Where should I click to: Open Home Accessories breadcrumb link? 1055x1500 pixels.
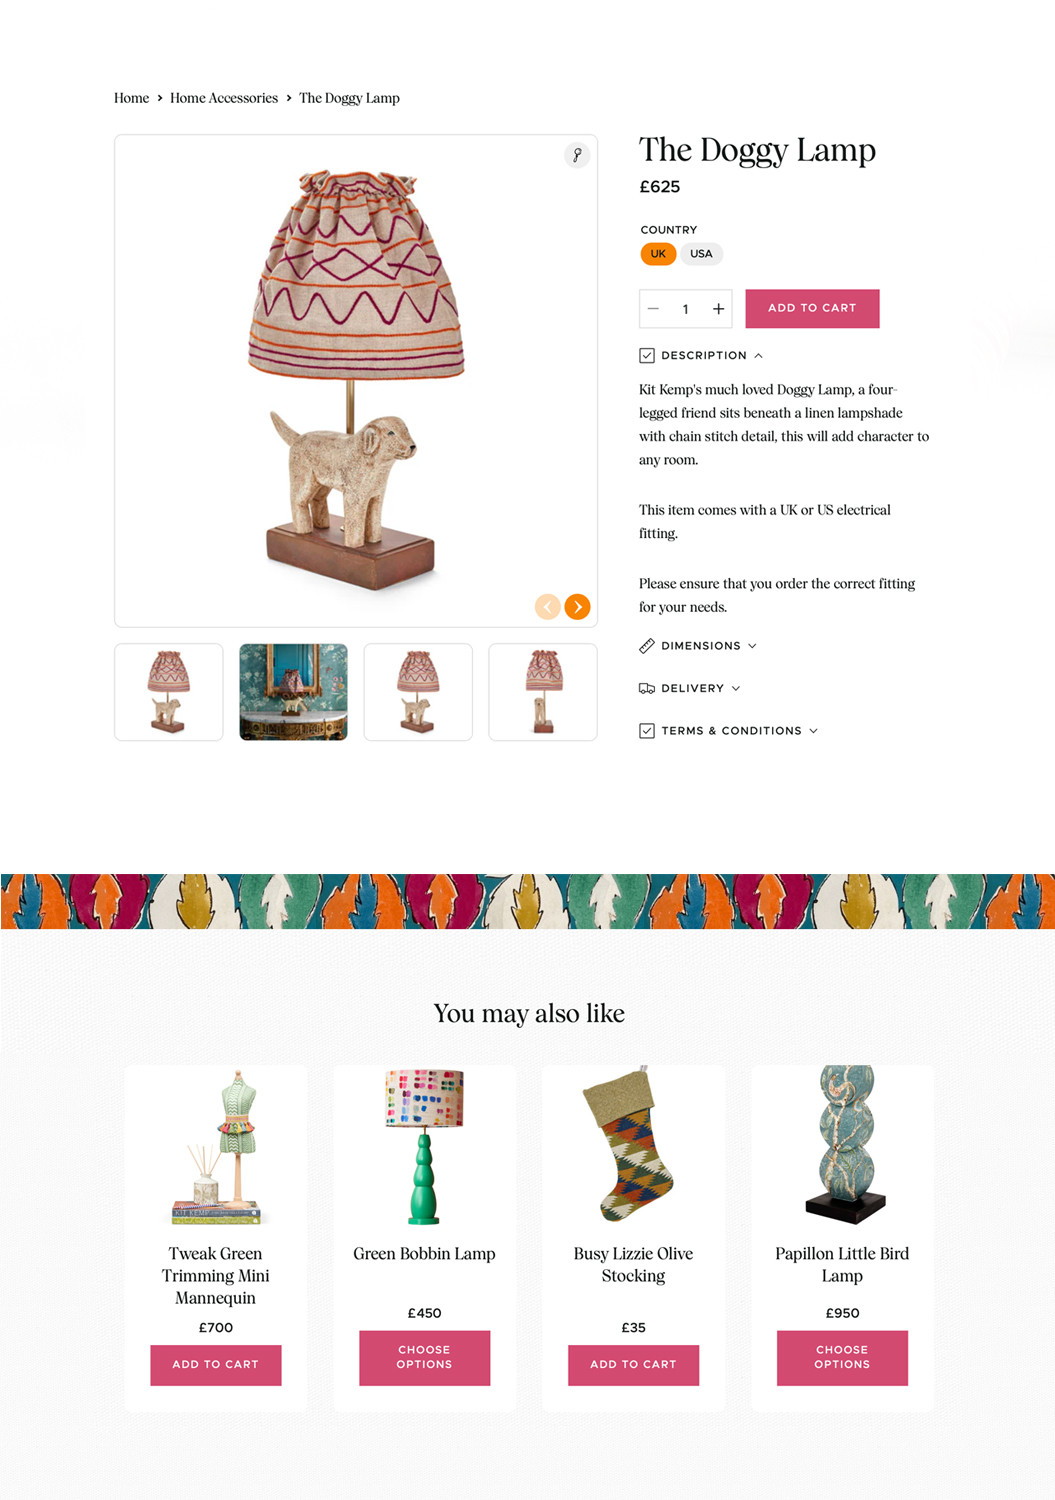[224, 98]
